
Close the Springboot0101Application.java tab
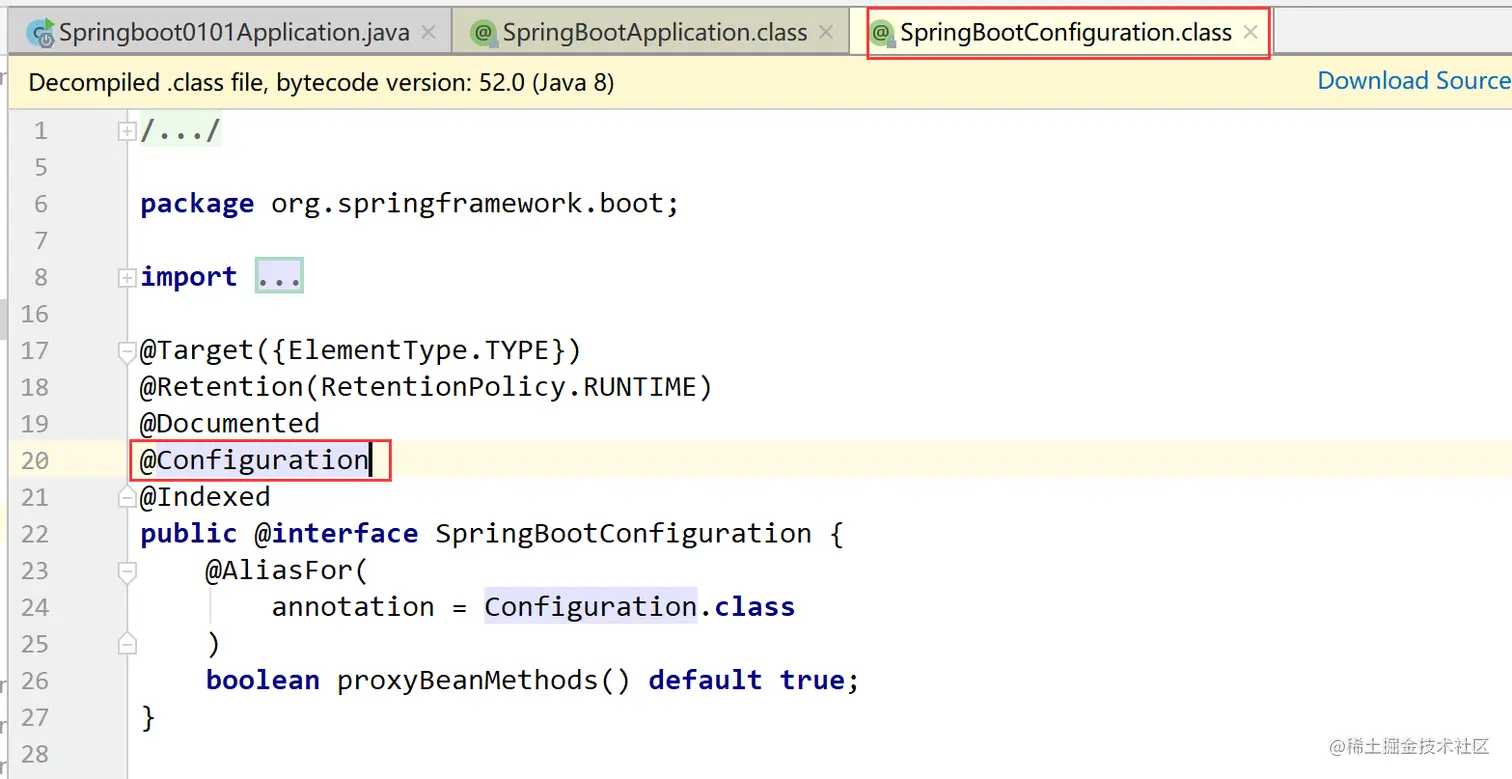point(428,33)
